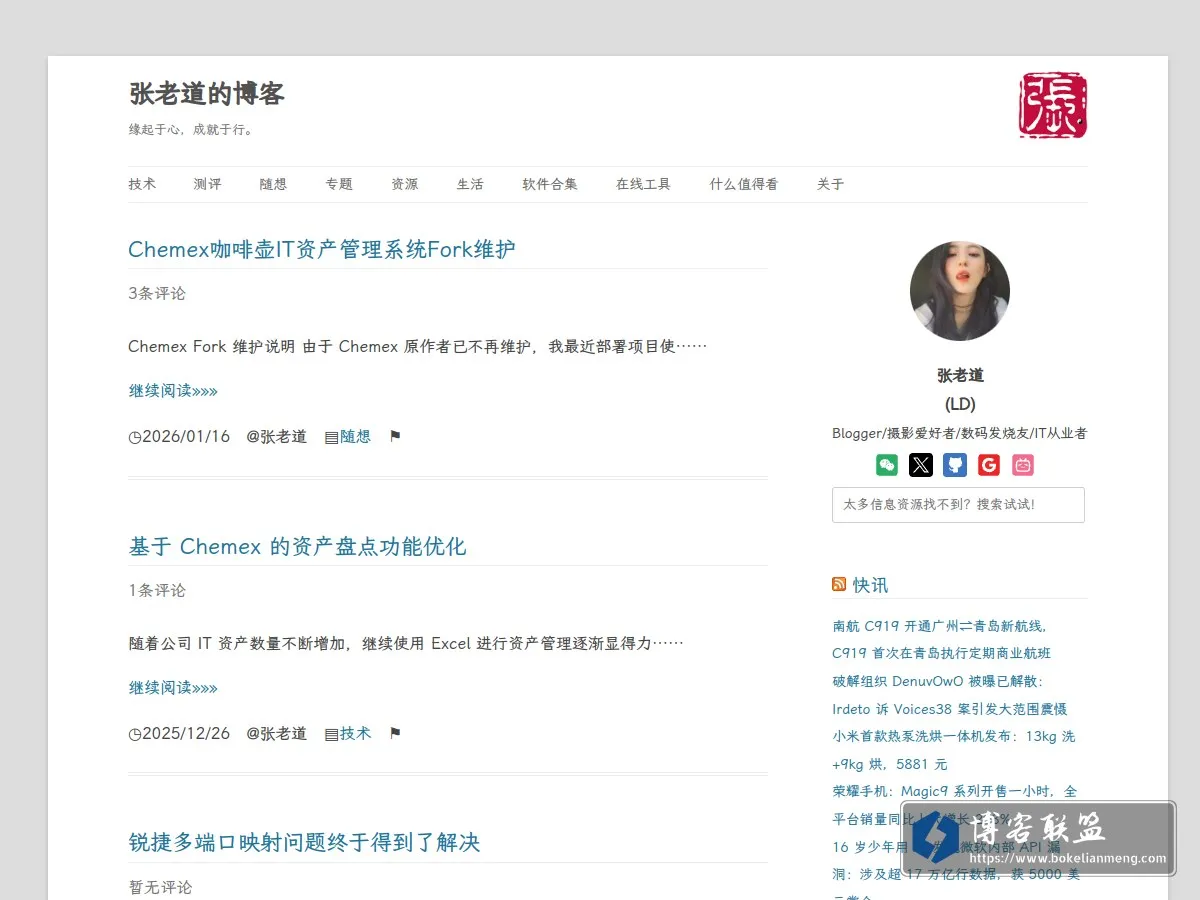Viewport: 1200px width, 900px height.
Task: Click the date 2025/12/26
Action: coord(186,733)
